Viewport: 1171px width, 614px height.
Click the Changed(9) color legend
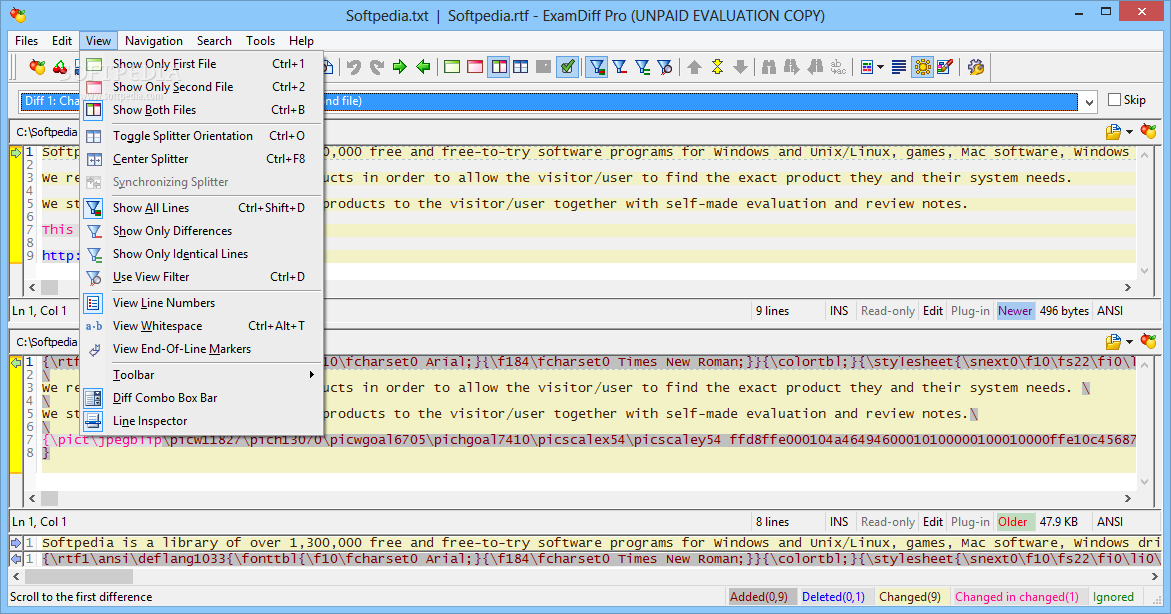point(910,597)
